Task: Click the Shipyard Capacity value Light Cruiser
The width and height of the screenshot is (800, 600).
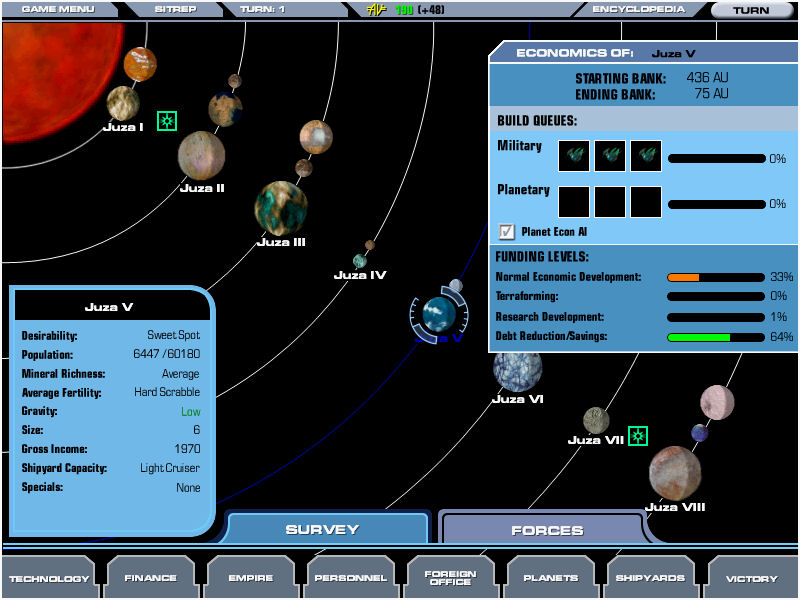Action: 170,468
